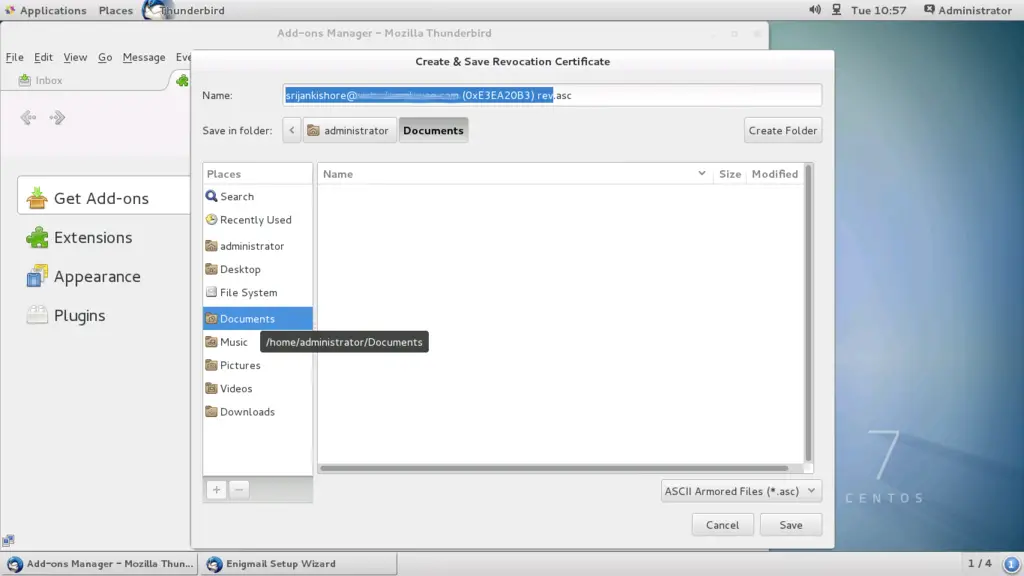1024x576 pixels.
Task: Click the Extensions puzzle piece icon
Action: click(x=37, y=237)
